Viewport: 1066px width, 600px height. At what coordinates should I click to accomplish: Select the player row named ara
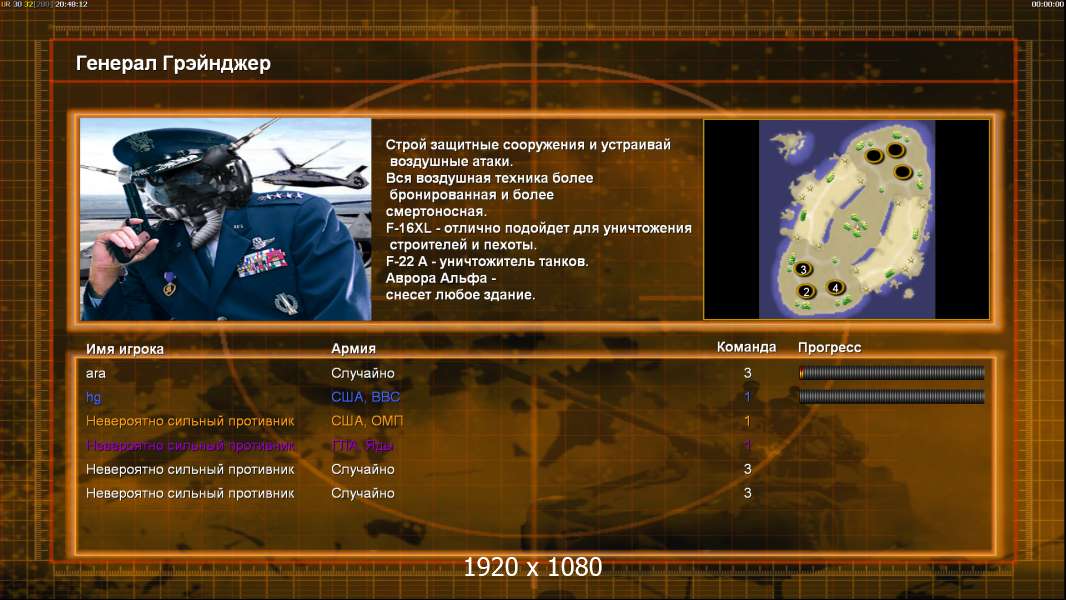[x=535, y=373]
